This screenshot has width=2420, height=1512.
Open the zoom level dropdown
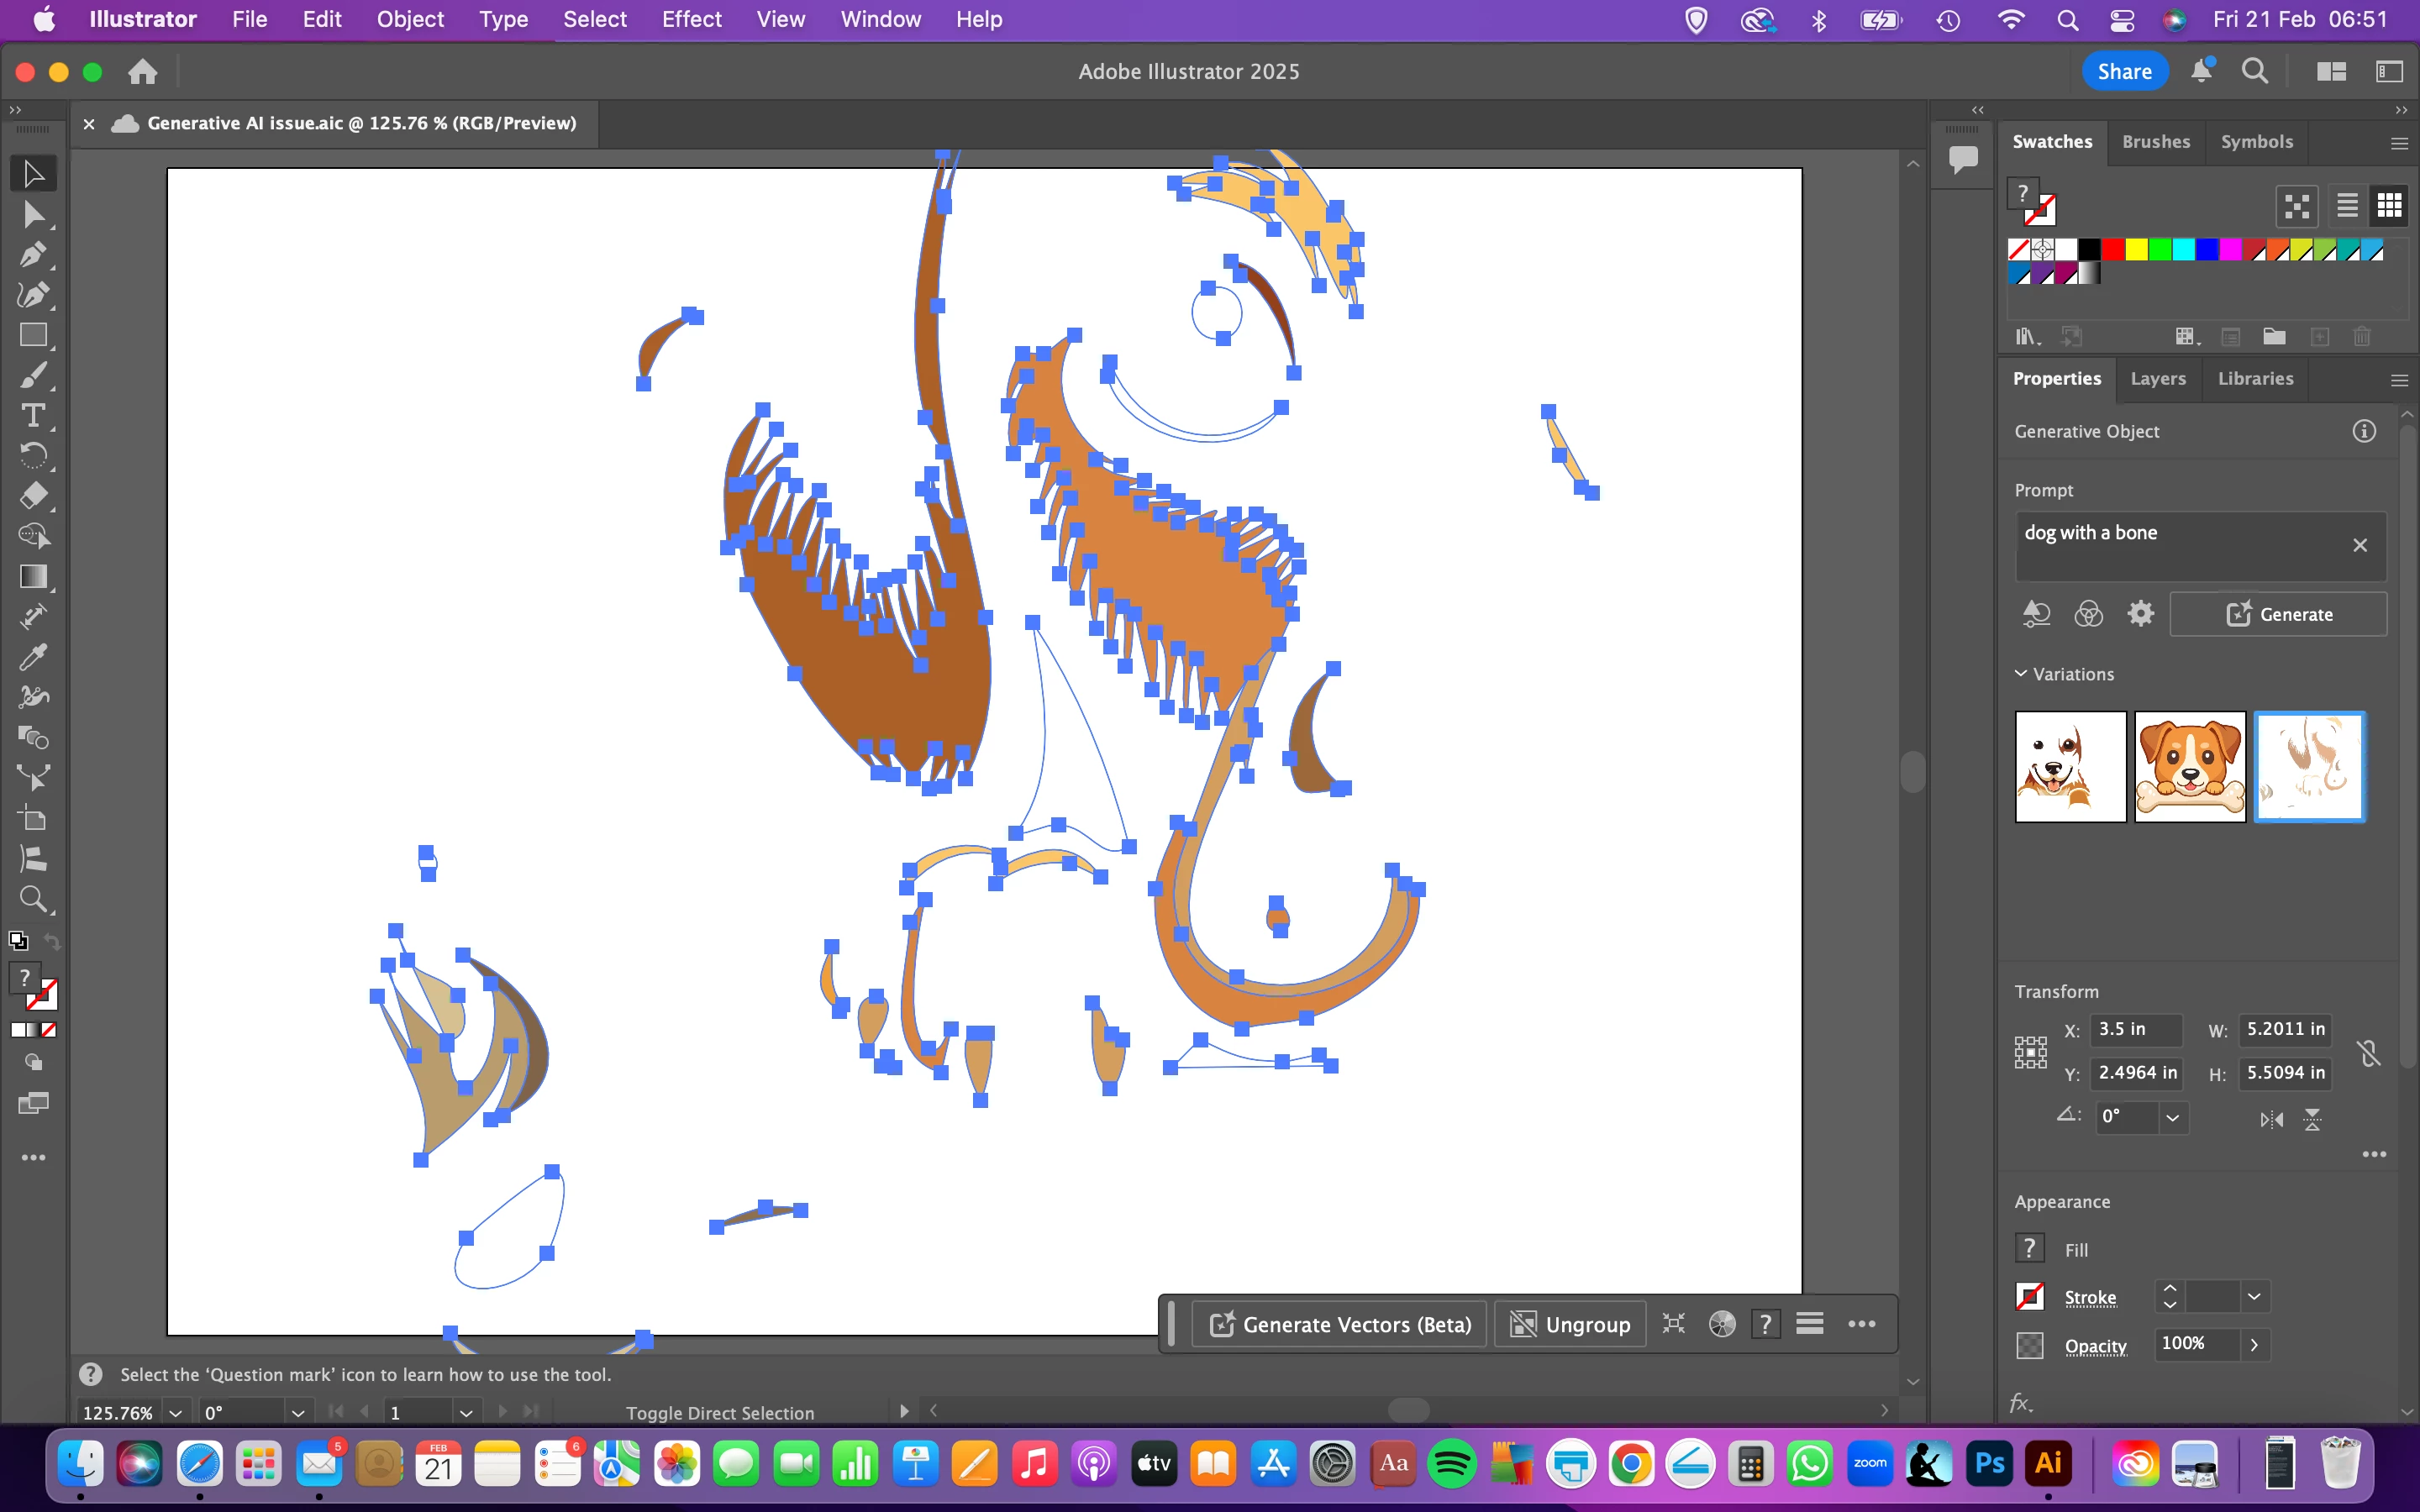point(176,1412)
